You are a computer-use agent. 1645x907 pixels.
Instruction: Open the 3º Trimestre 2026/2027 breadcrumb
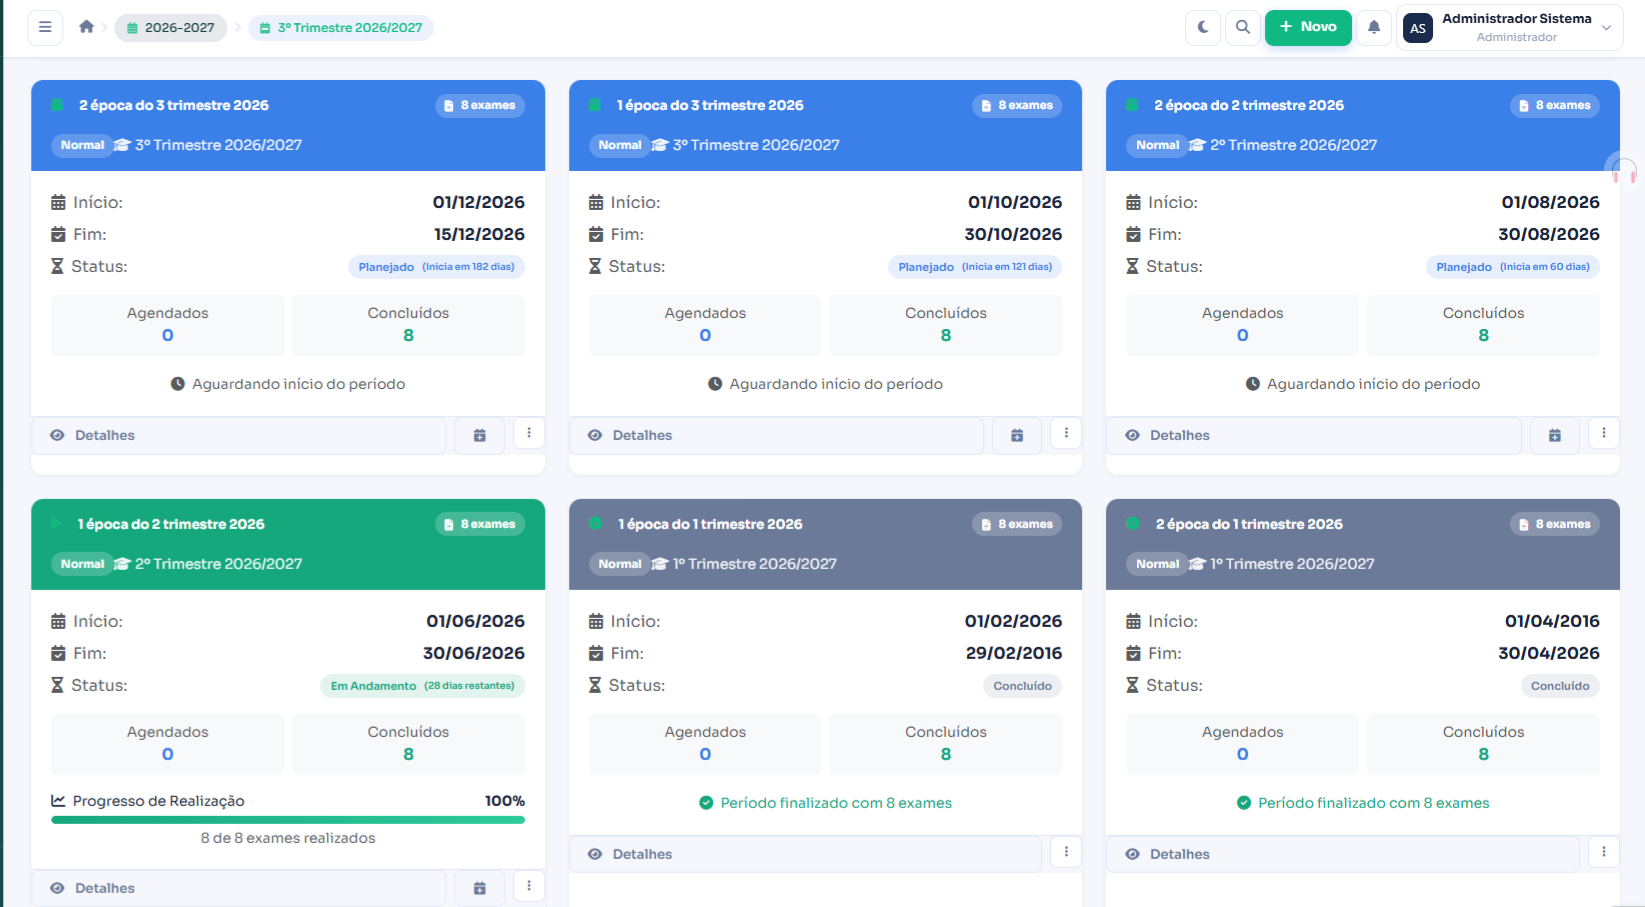(341, 27)
